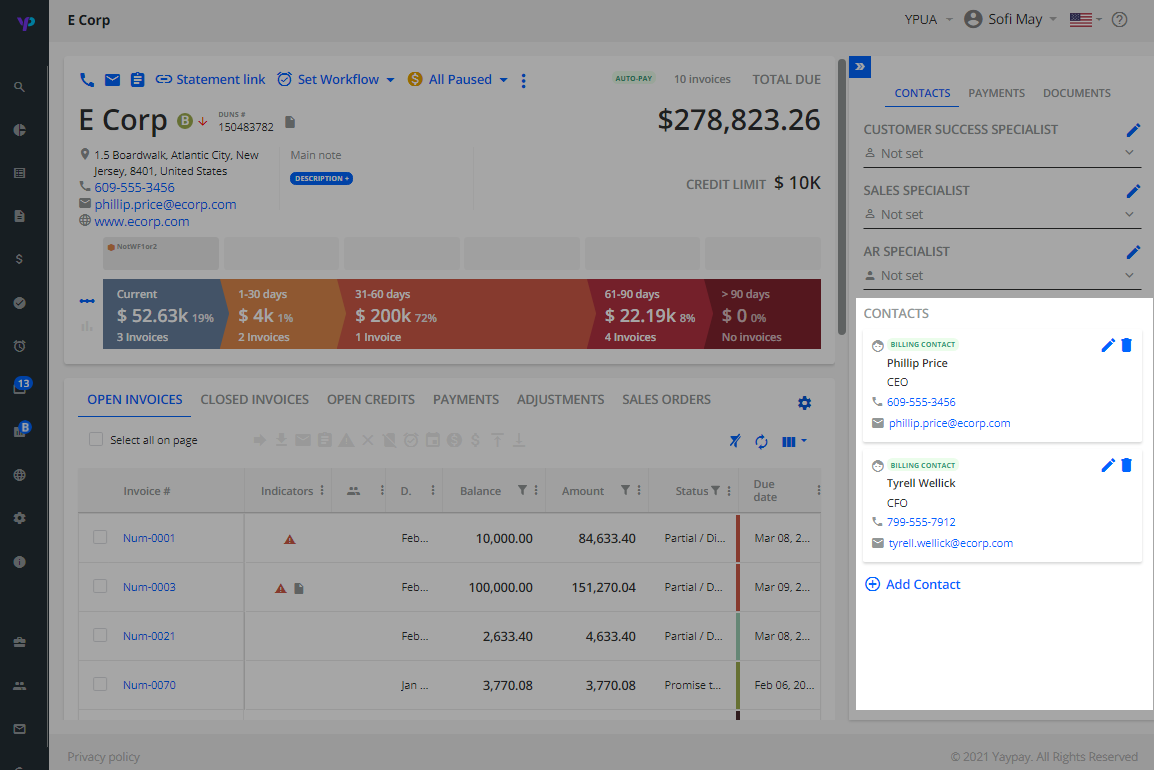Open the search icon in left sidebar
This screenshot has width=1154, height=770.
tap(20, 87)
